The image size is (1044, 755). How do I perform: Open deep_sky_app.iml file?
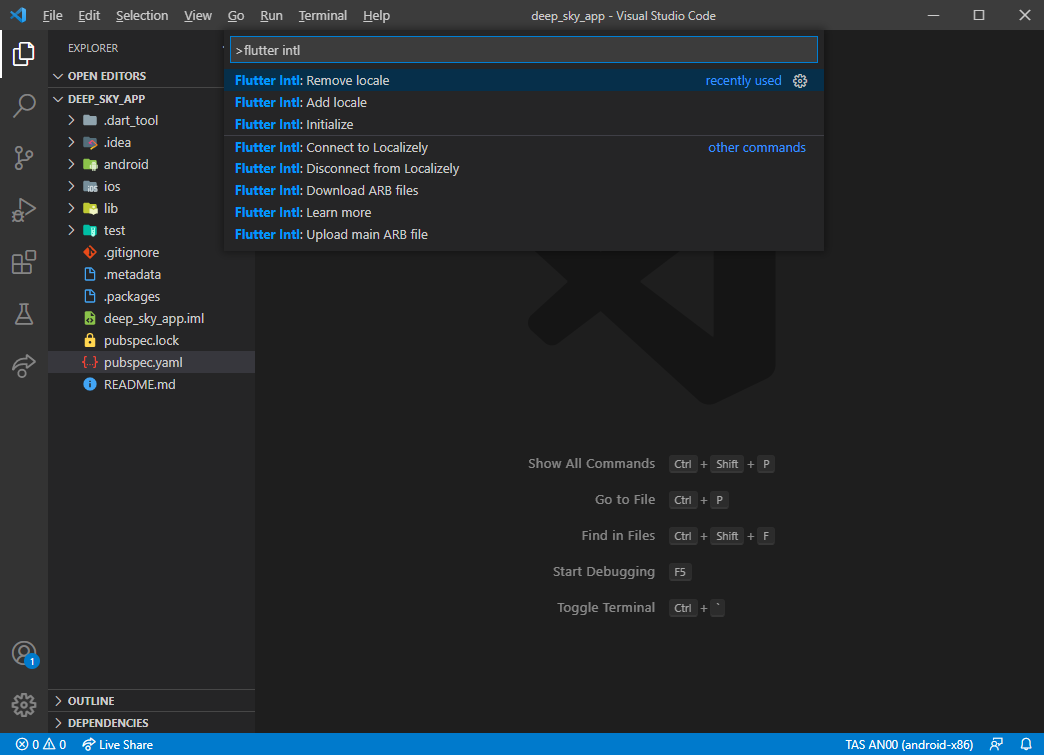152,318
